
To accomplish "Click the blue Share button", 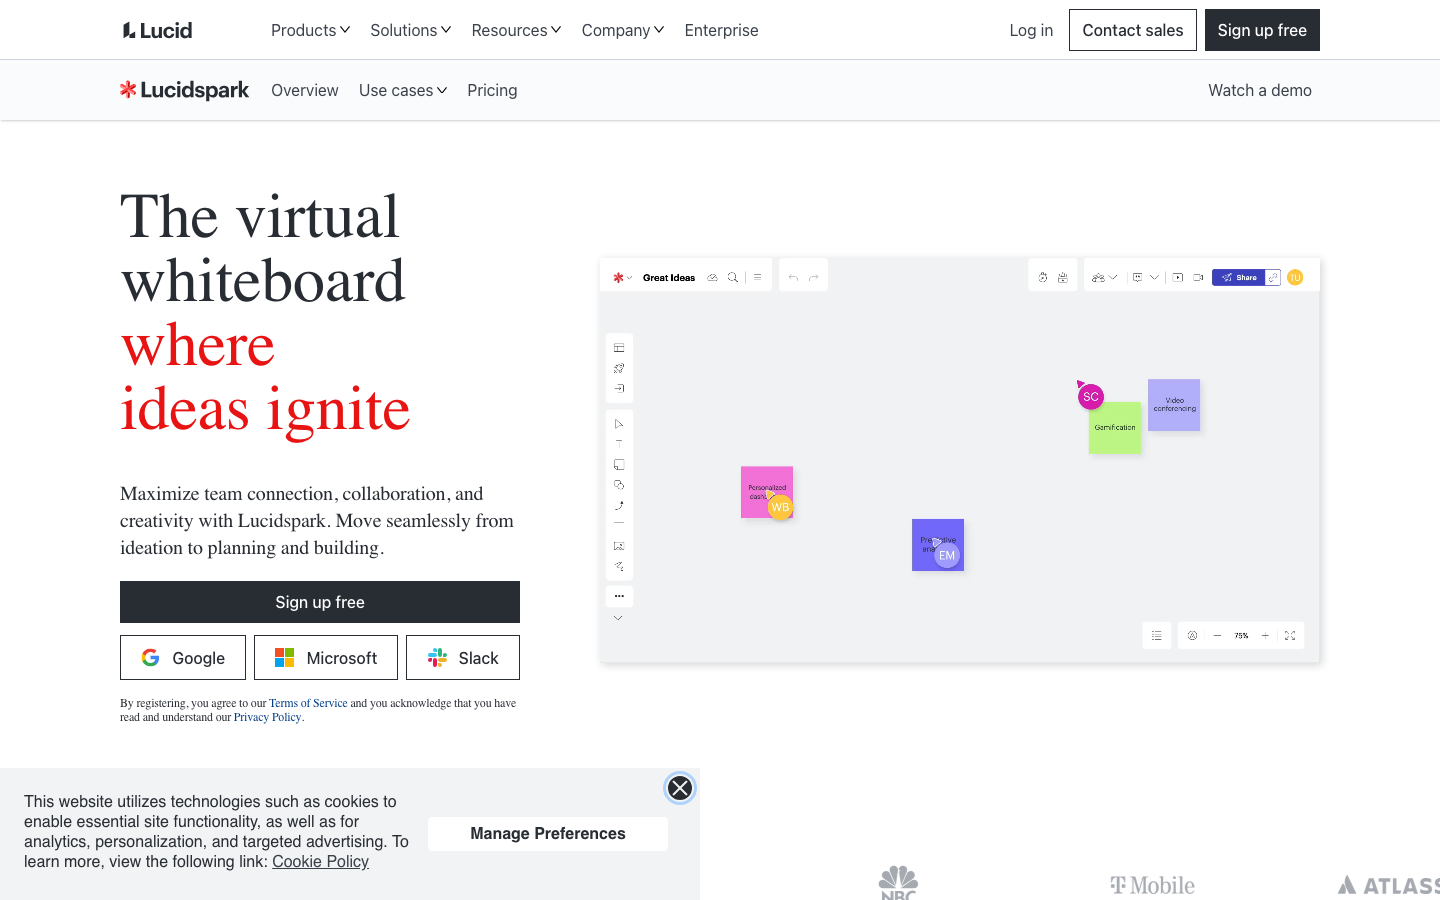I will pyautogui.click(x=1239, y=277).
